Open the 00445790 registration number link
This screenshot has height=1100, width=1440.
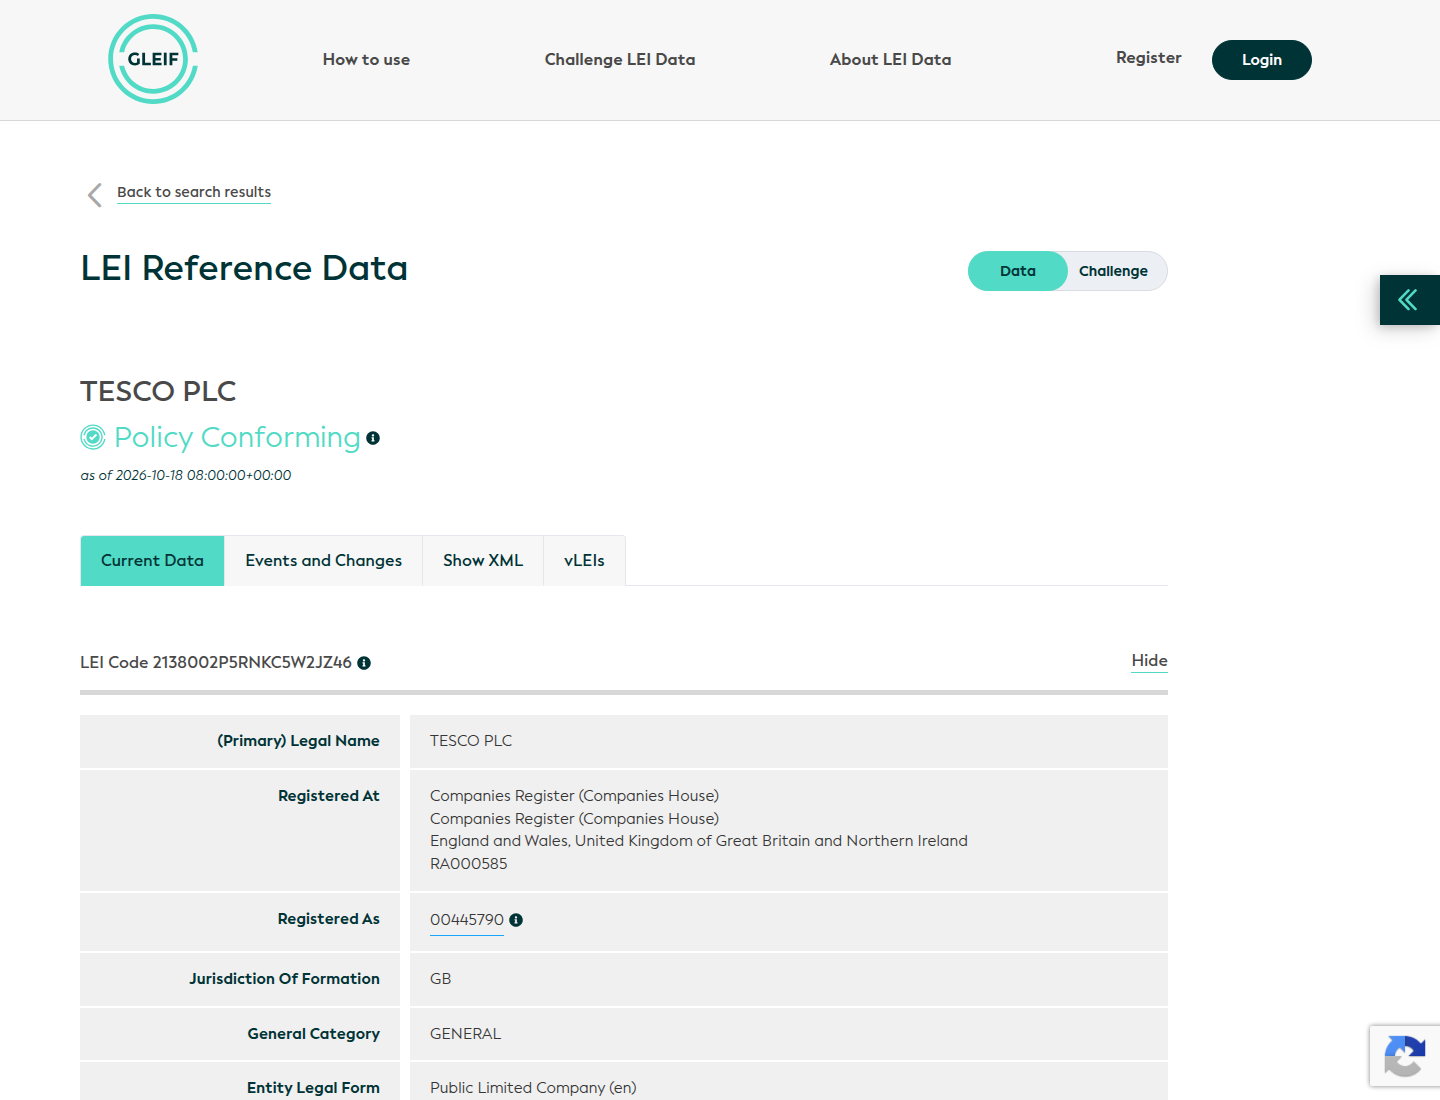click(467, 920)
